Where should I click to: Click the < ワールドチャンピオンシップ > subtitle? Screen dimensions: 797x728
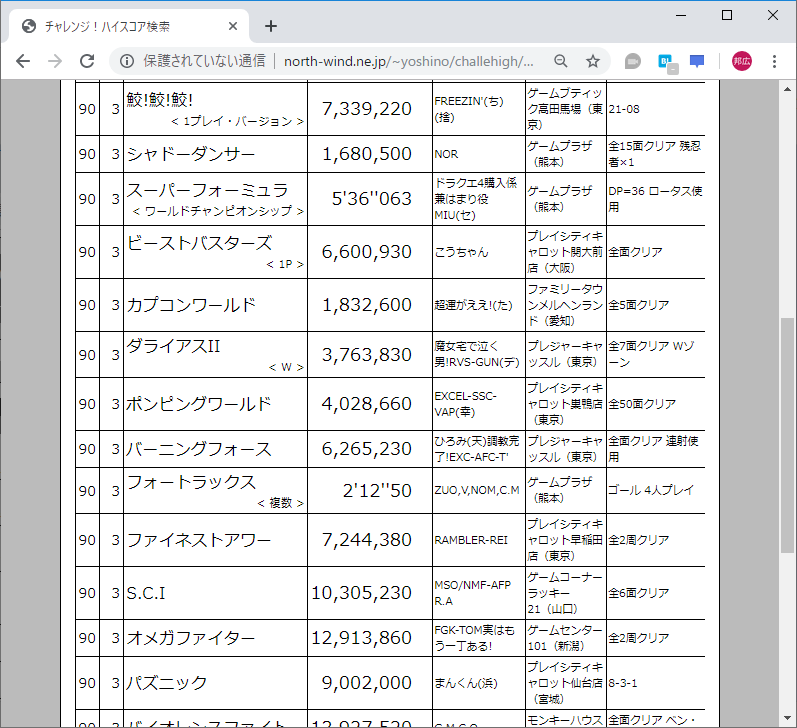coord(218,211)
